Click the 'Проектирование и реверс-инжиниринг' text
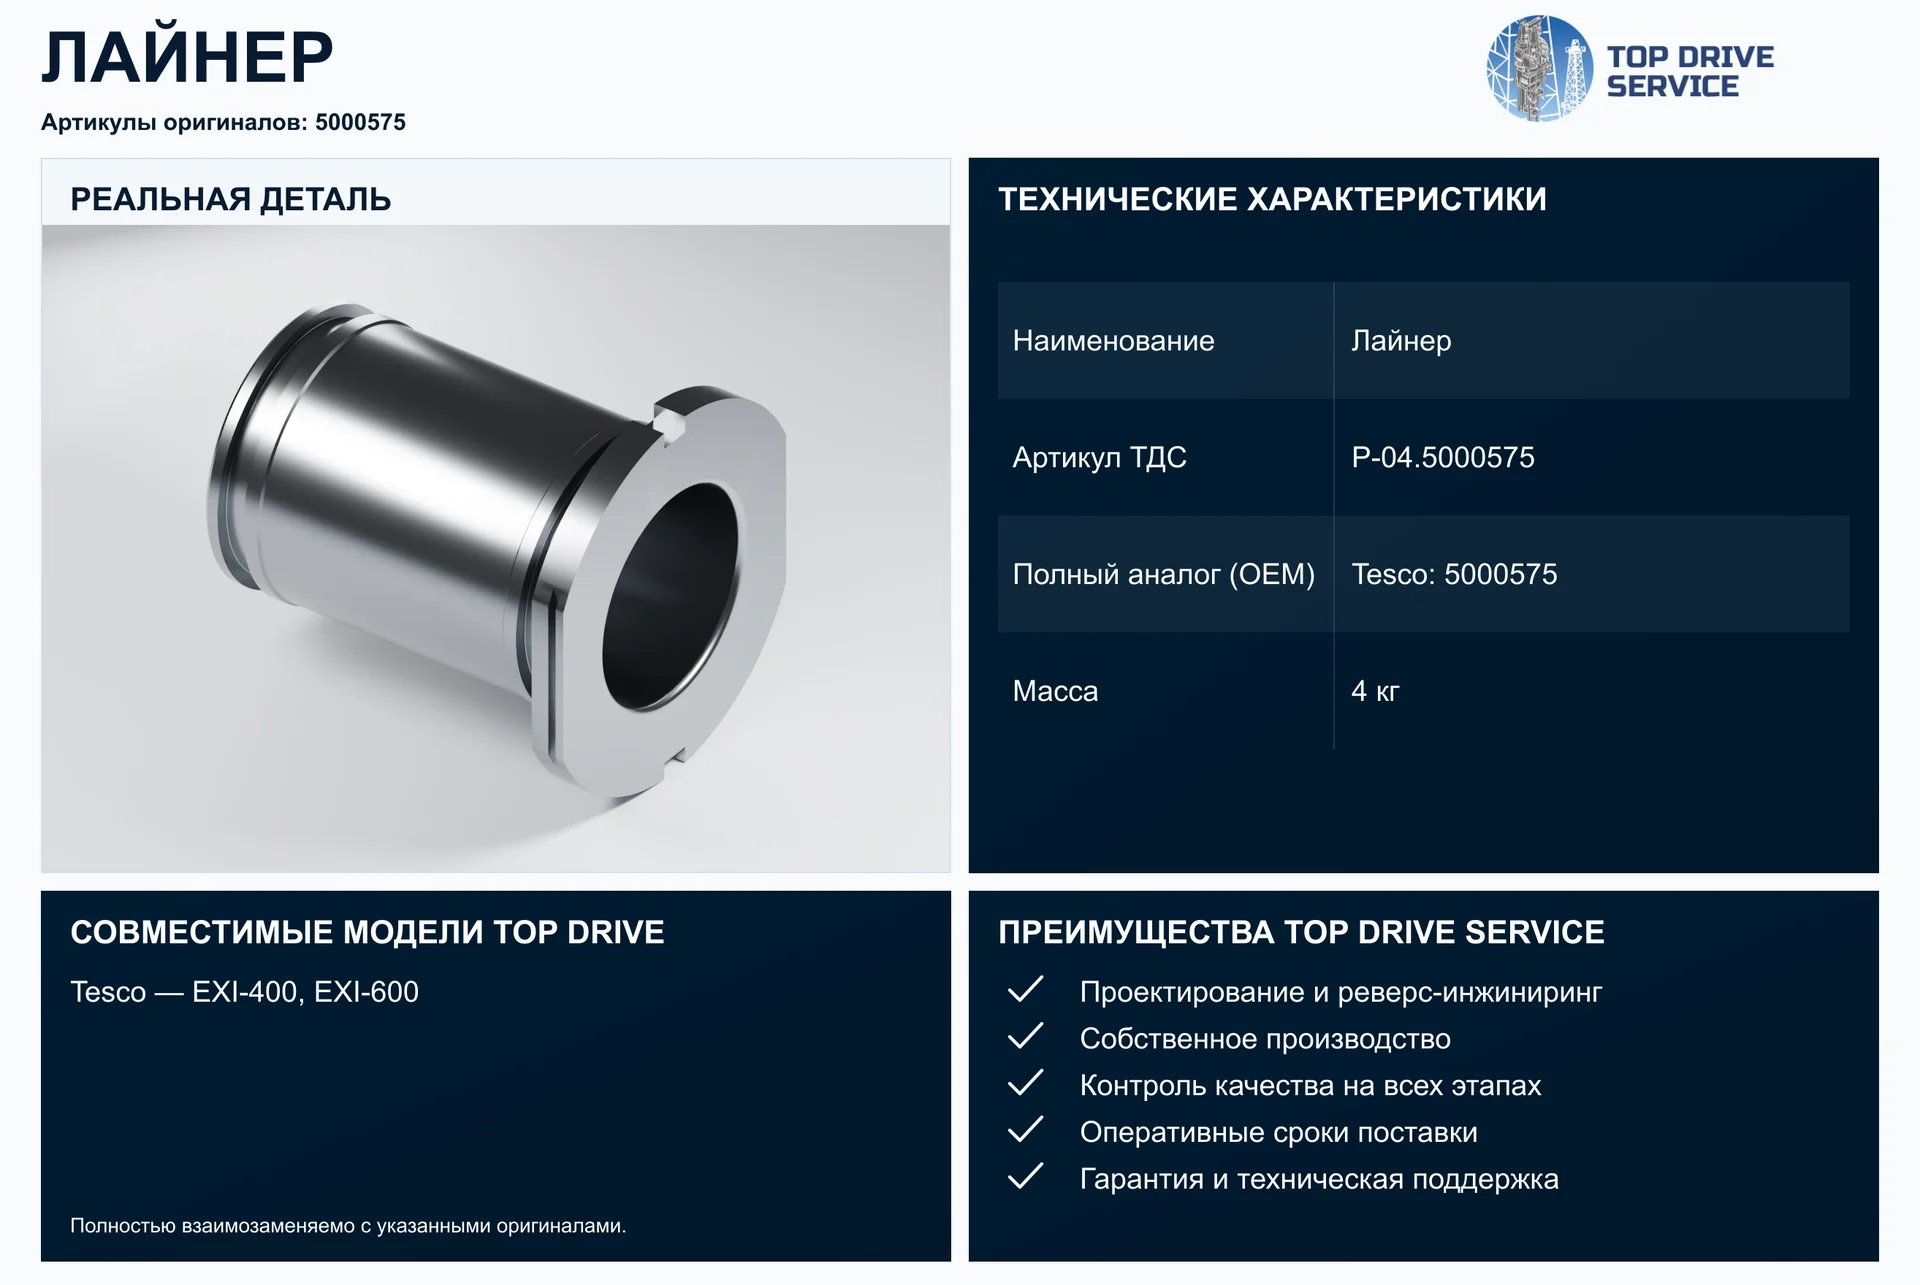Screen dimensions: 1920x1285 (1341, 992)
